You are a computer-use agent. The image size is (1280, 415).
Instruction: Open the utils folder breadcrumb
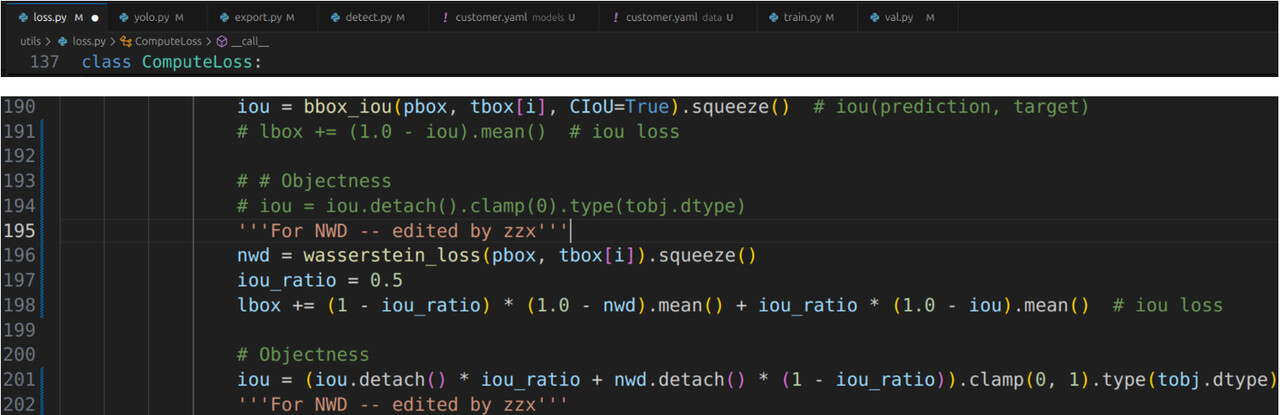click(30, 41)
